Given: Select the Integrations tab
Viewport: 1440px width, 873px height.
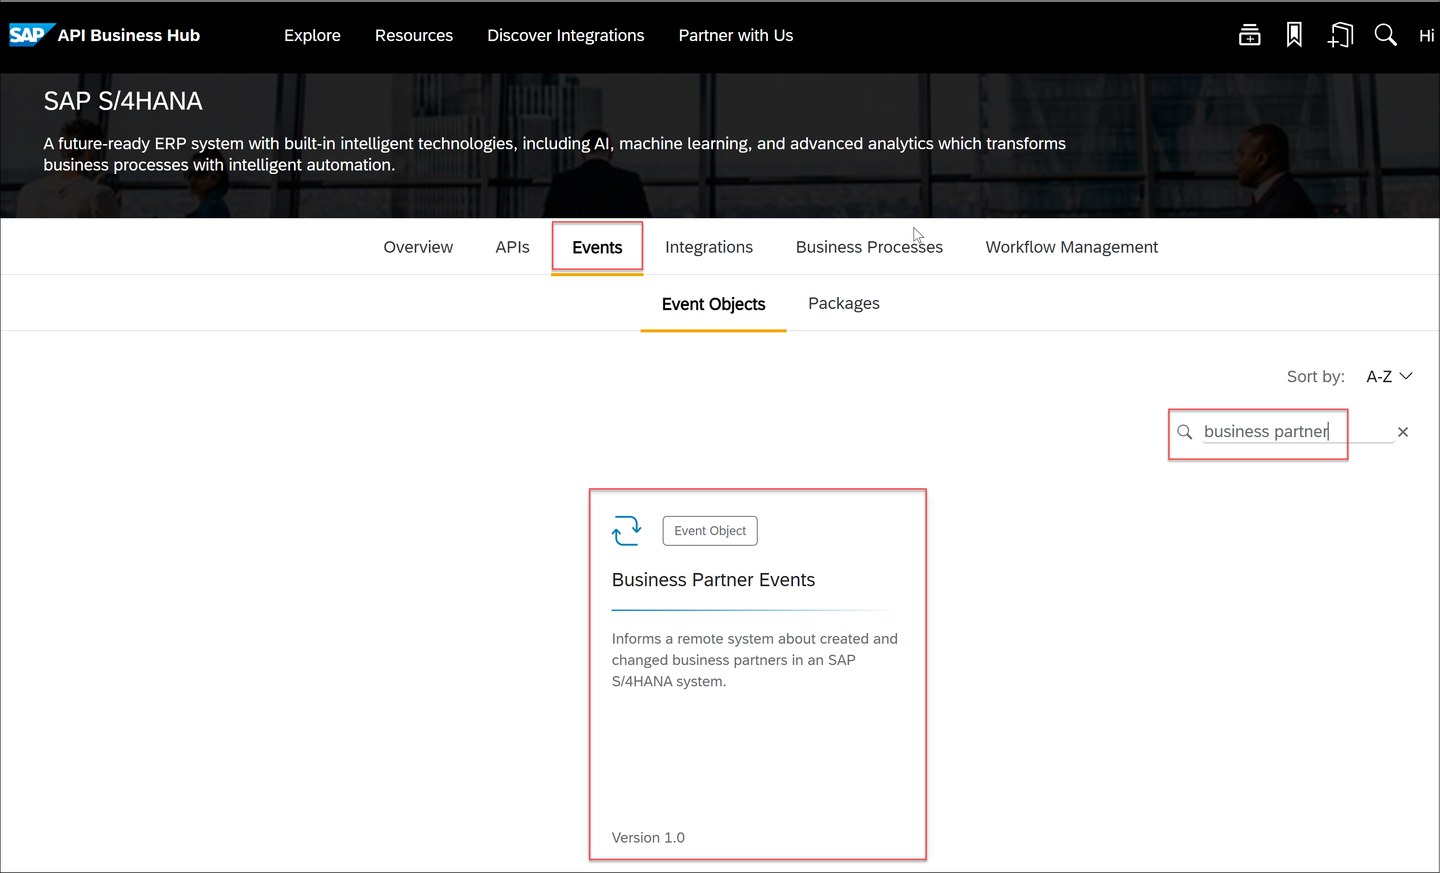Looking at the screenshot, I should click(709, 247).
